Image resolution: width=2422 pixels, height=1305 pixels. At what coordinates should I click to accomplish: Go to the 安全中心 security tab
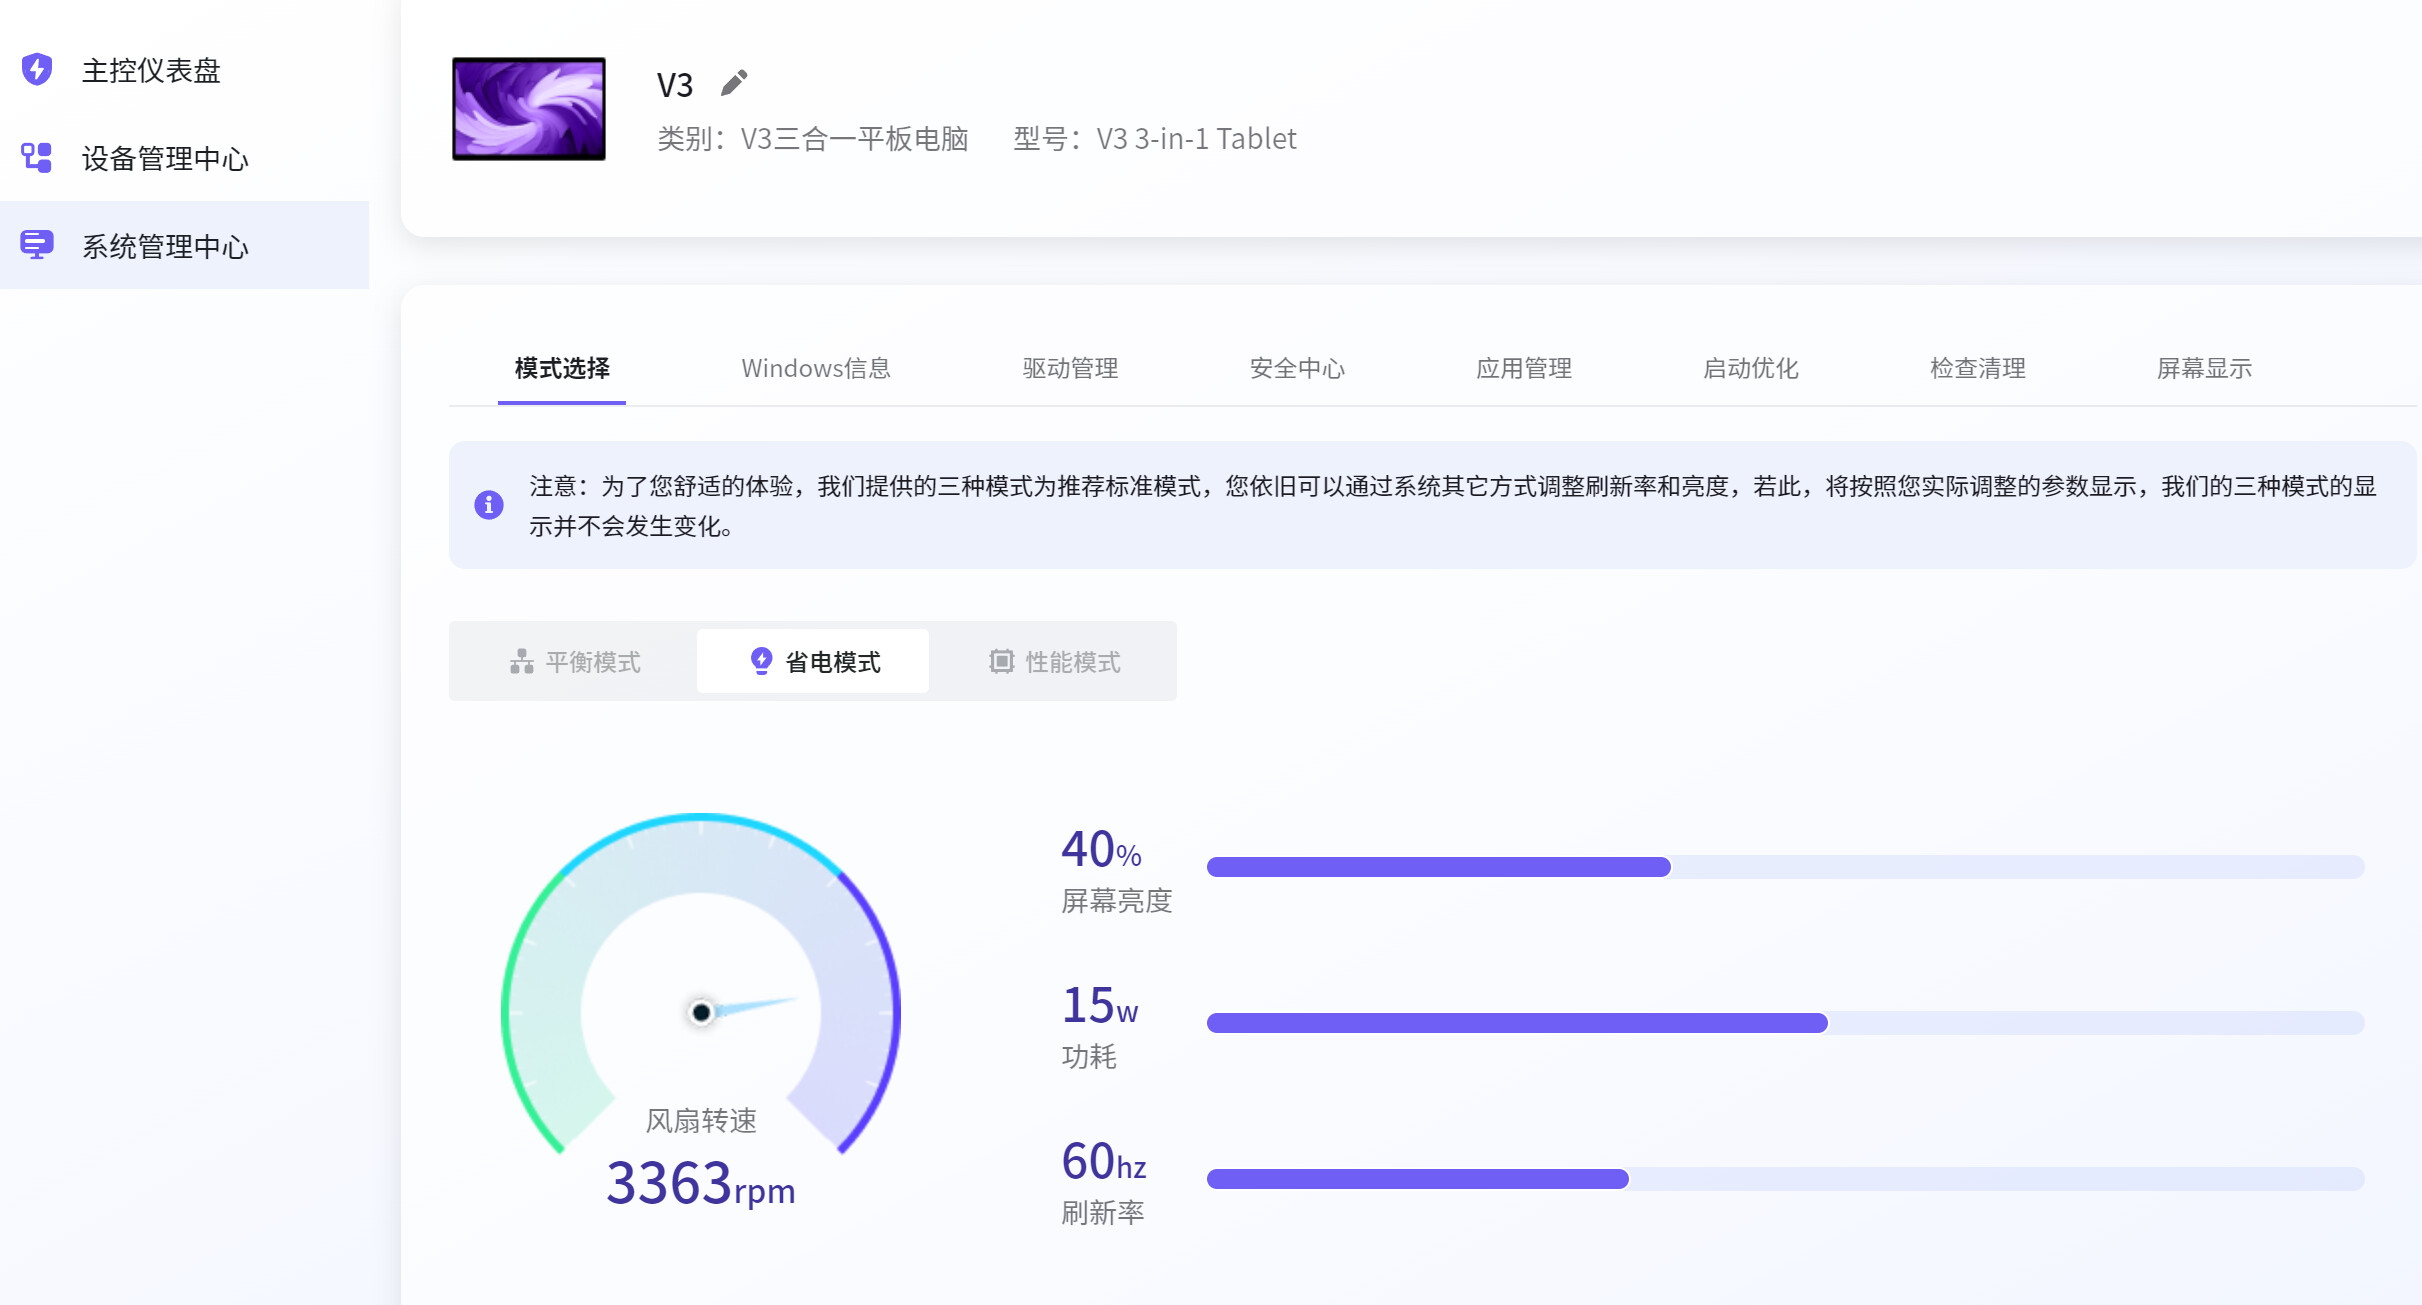click(1297, 368)
